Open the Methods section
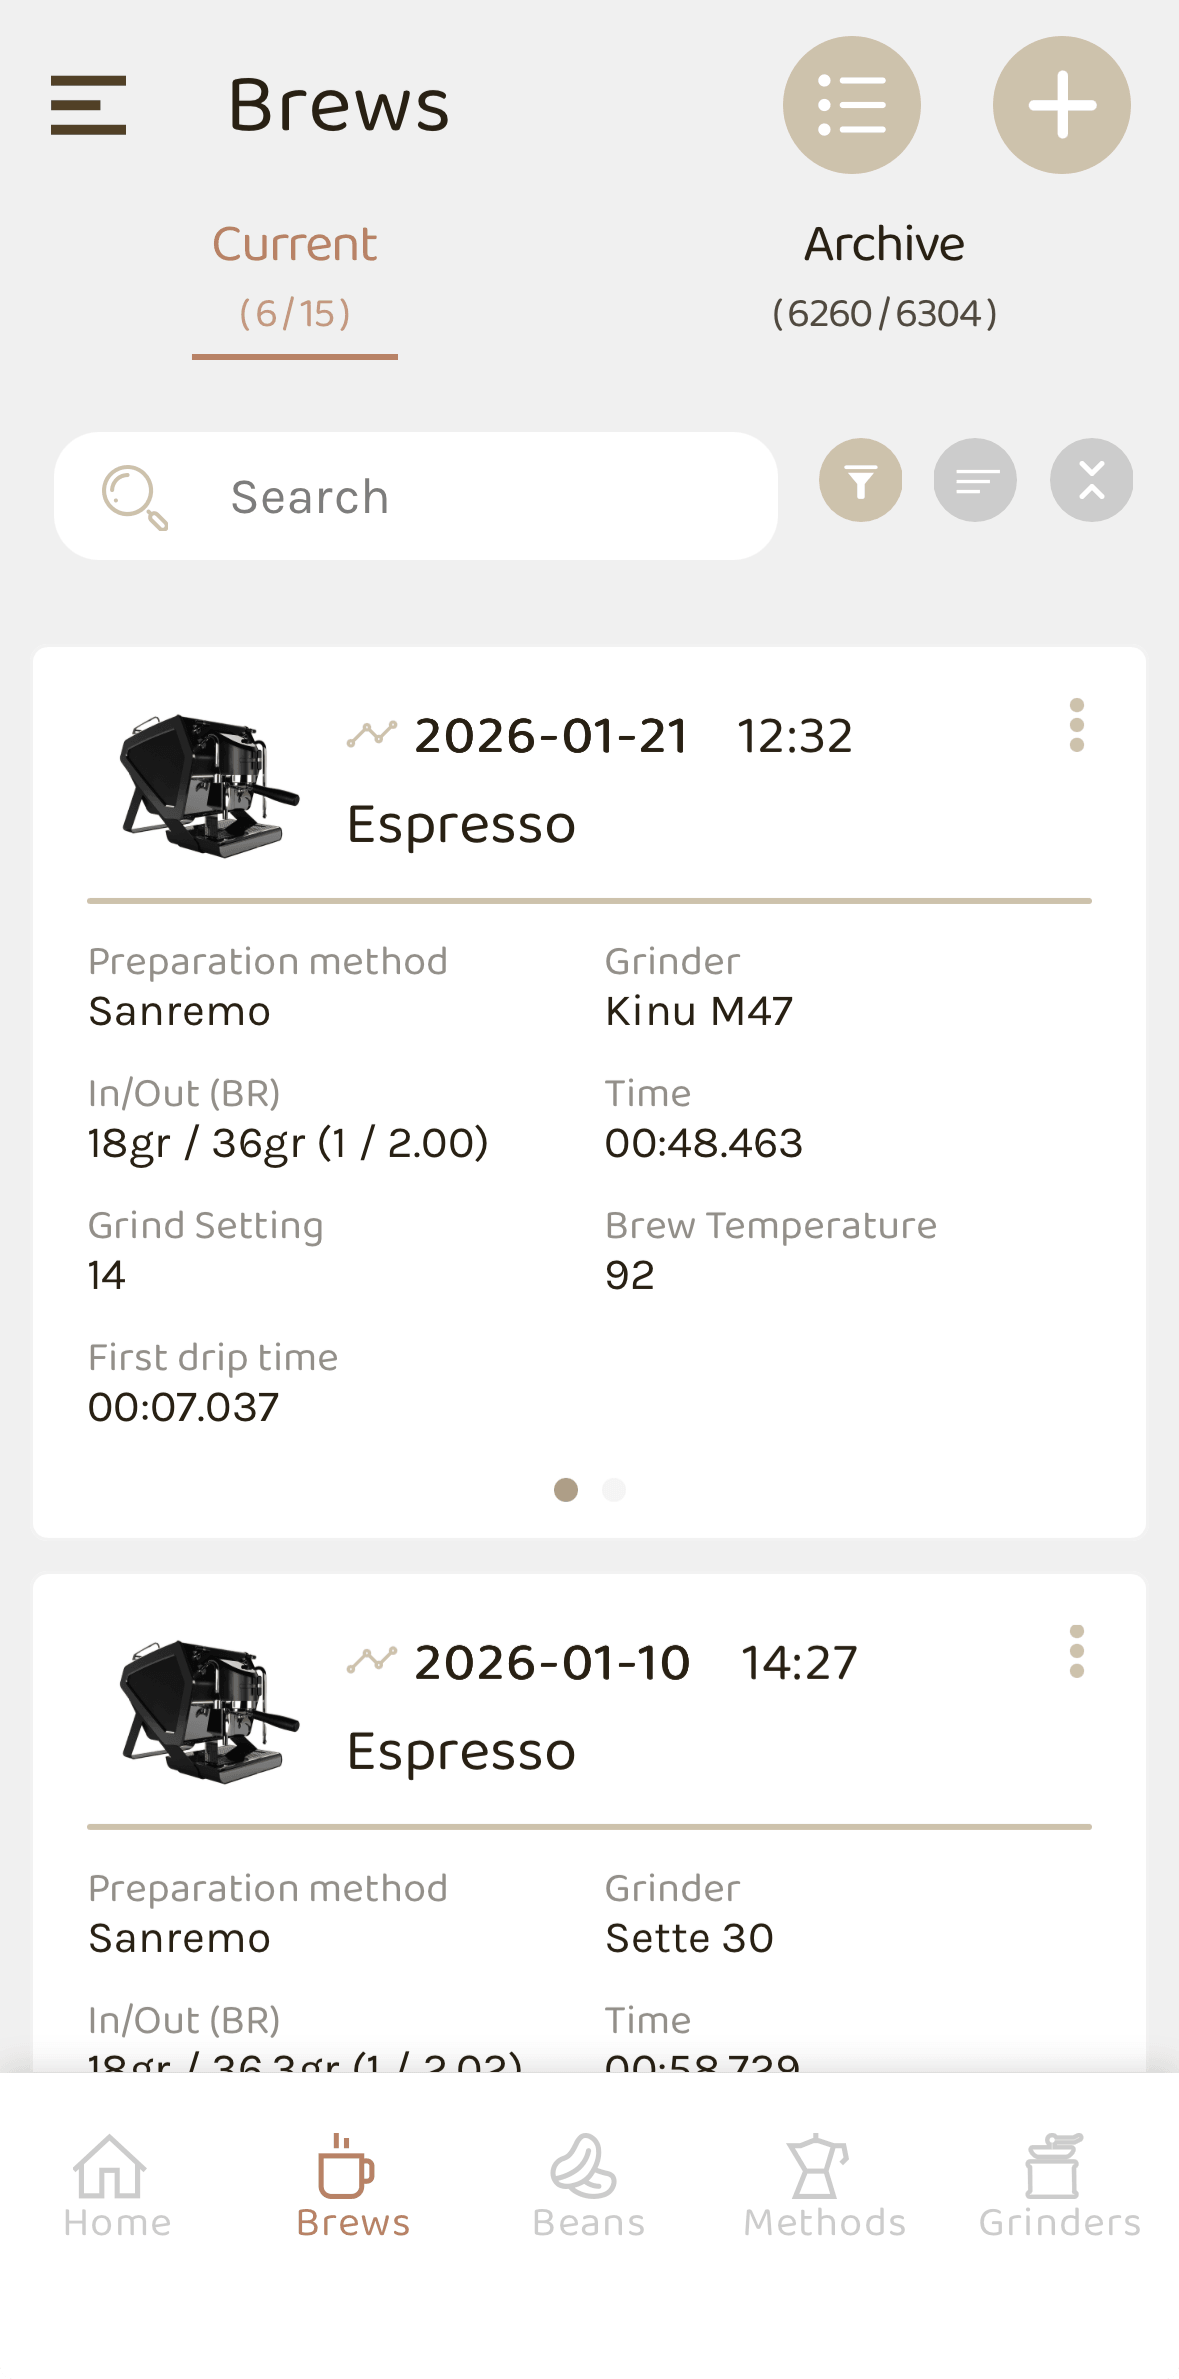This screenshot has width=1179, height=2379. coord(824,2187)
